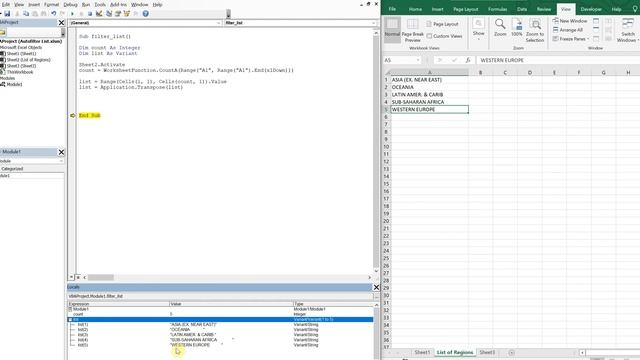Open the Freeze Panes dropdown
This screenshot has width=640, height=360.
point(571,39)
